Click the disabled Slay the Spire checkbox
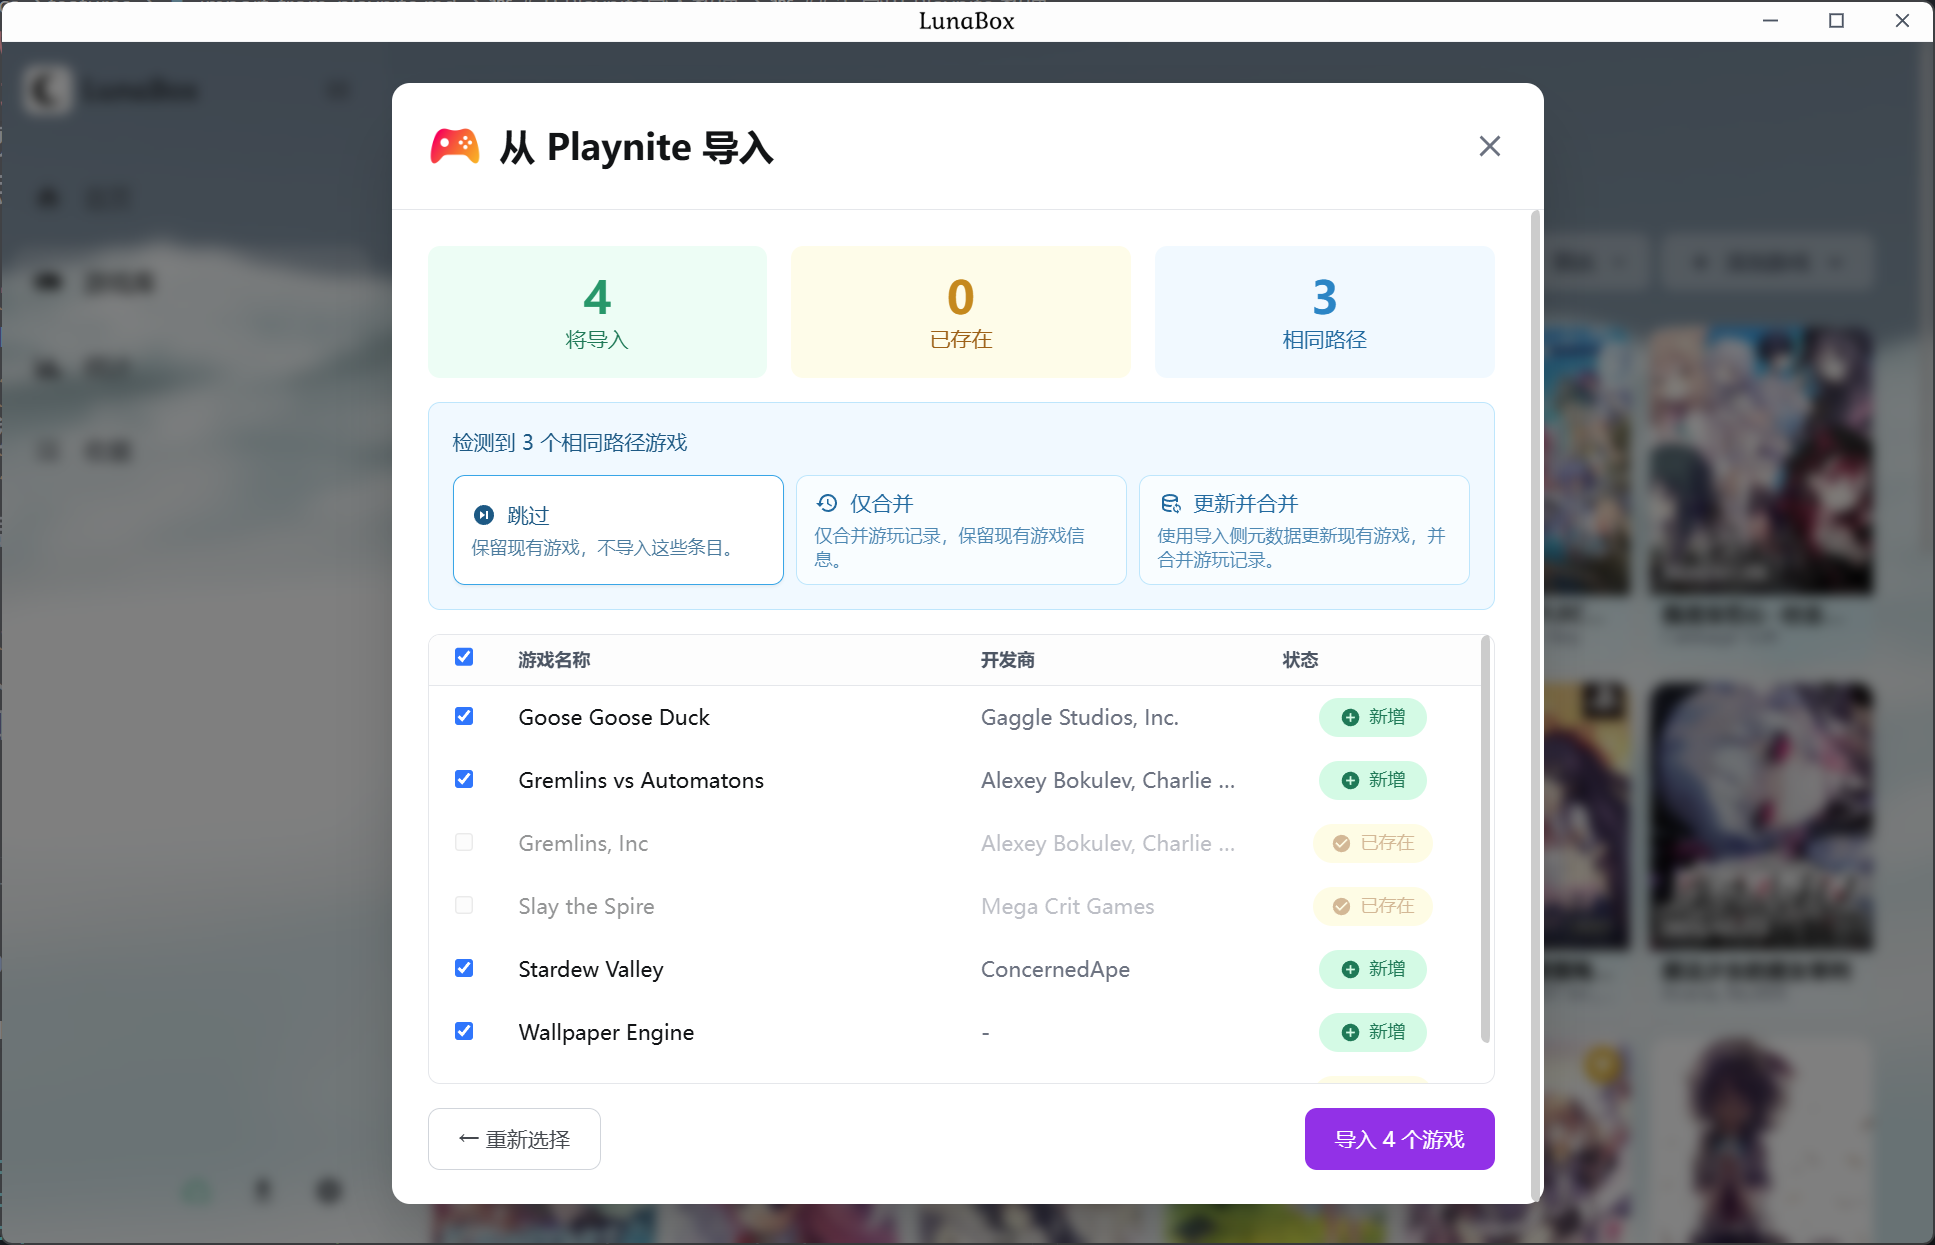The image size is (1935, 1245). [464, 905]
